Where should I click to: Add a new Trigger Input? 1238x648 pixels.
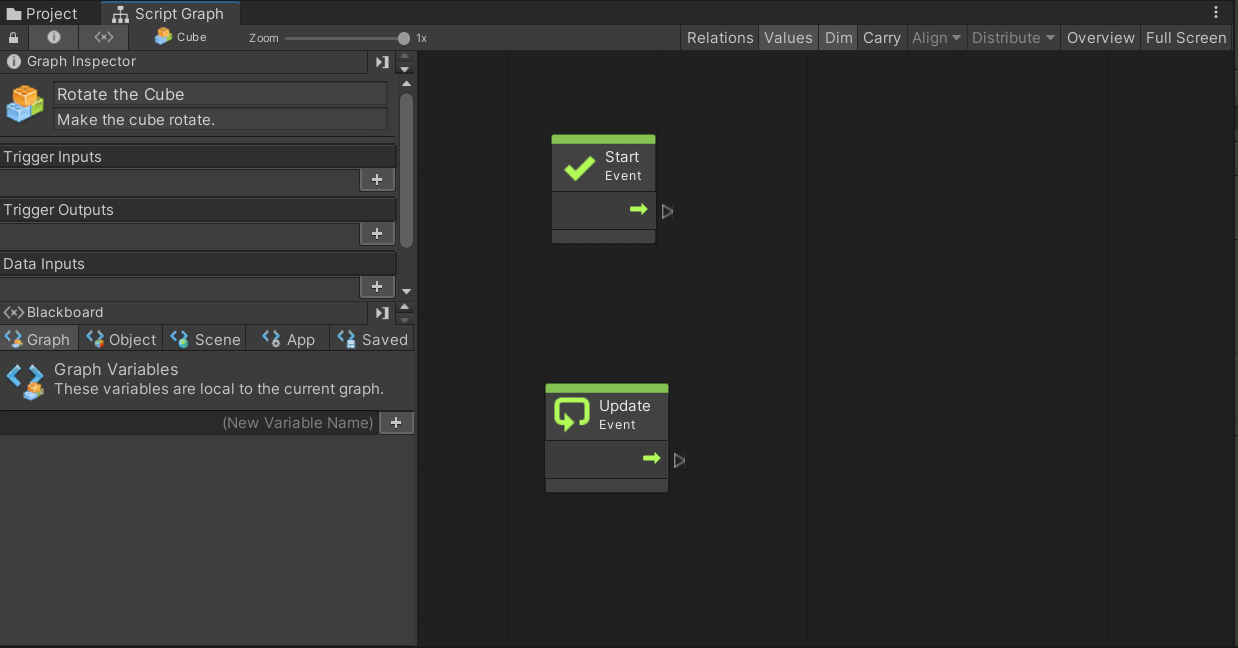[377, 180]
